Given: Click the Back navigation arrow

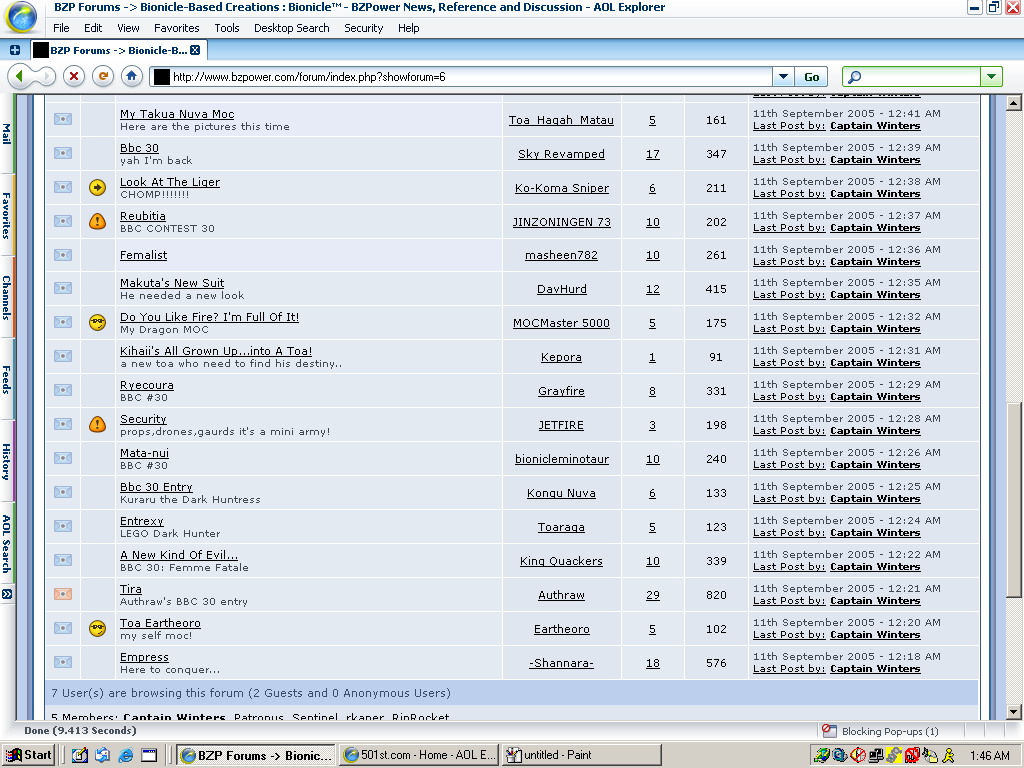Looking at the screenshot, I should (22, 76).
